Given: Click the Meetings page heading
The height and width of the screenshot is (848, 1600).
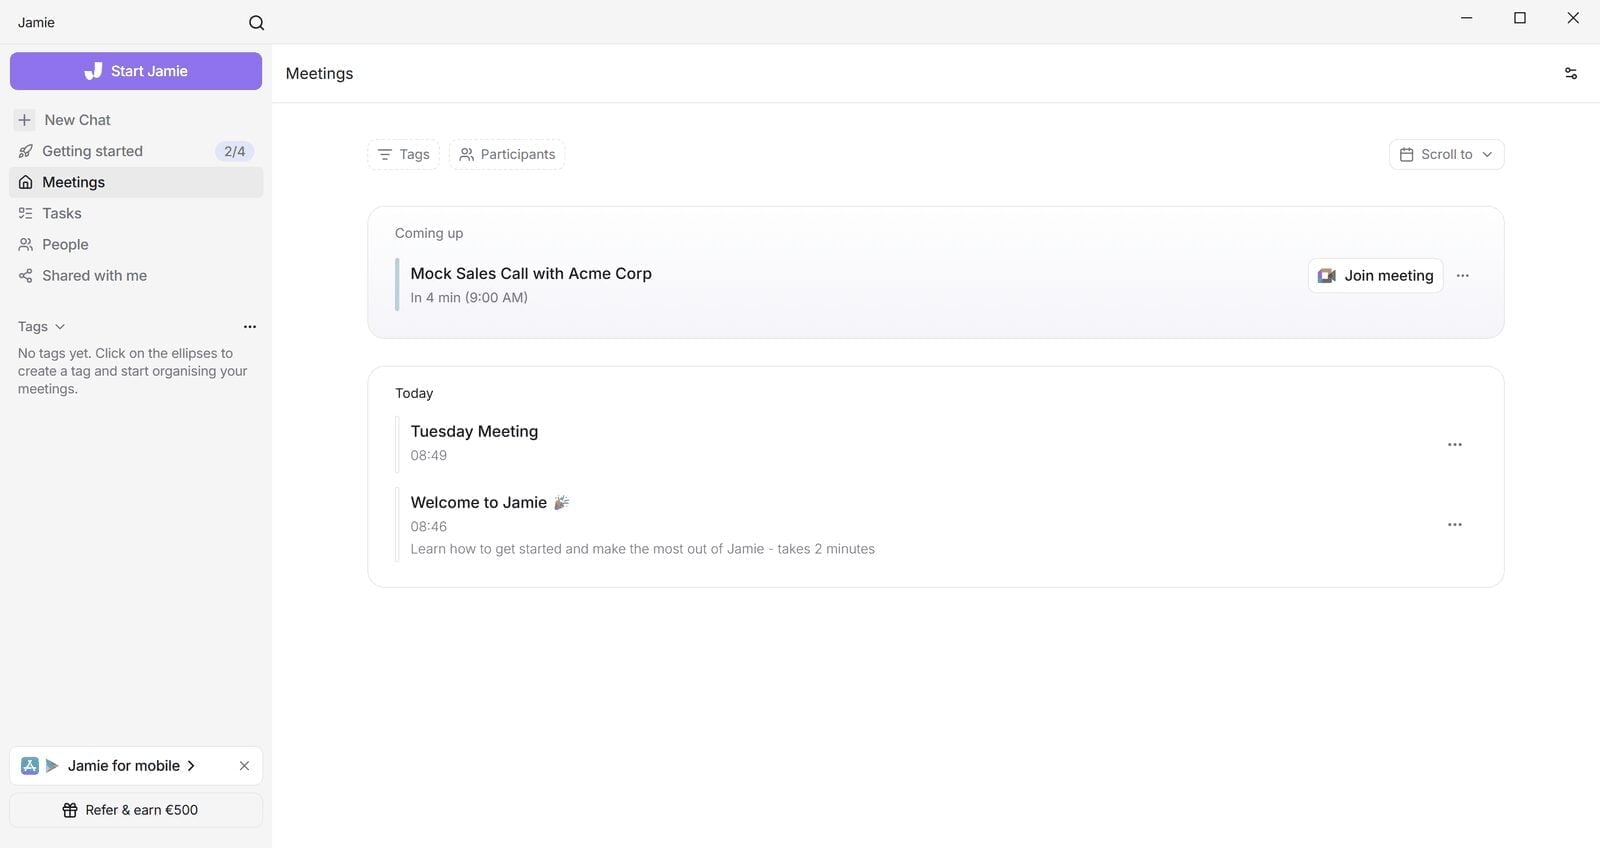Looking at the screenshot, I should 319,73.
